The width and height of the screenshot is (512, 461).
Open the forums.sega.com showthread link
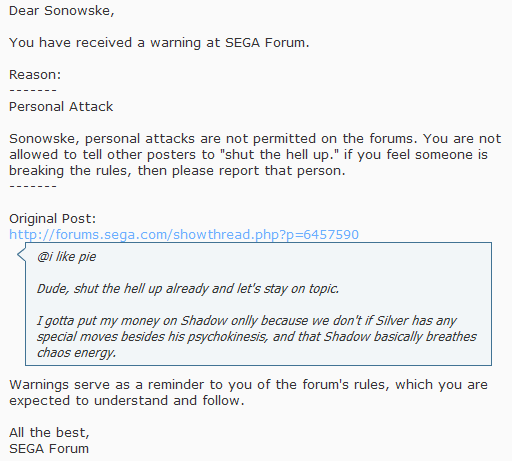tap(184, 235)
